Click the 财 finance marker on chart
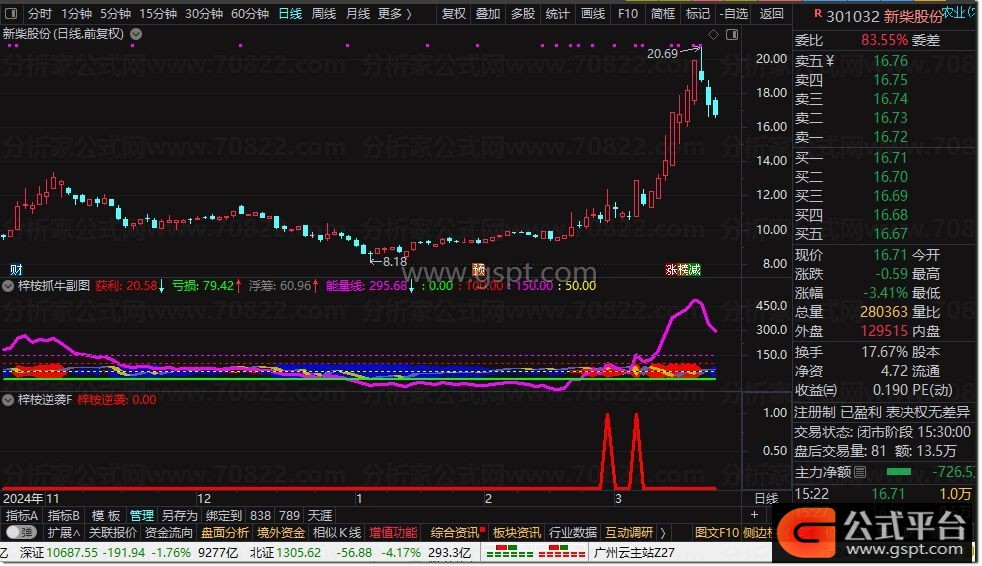Image resolution: width=982 pixels, height=566 pixels. (x=16, y=269)
